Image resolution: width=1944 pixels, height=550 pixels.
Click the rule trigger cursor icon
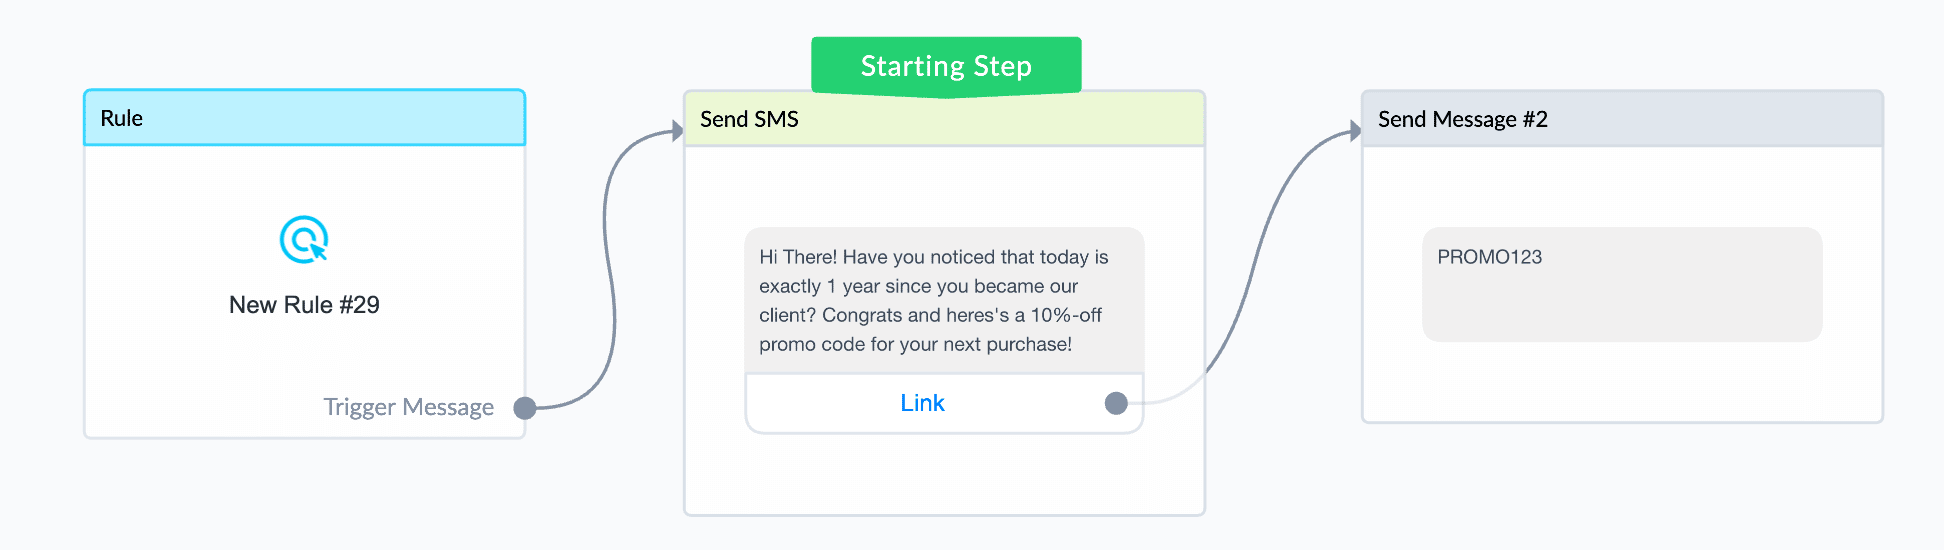point(304,240)
